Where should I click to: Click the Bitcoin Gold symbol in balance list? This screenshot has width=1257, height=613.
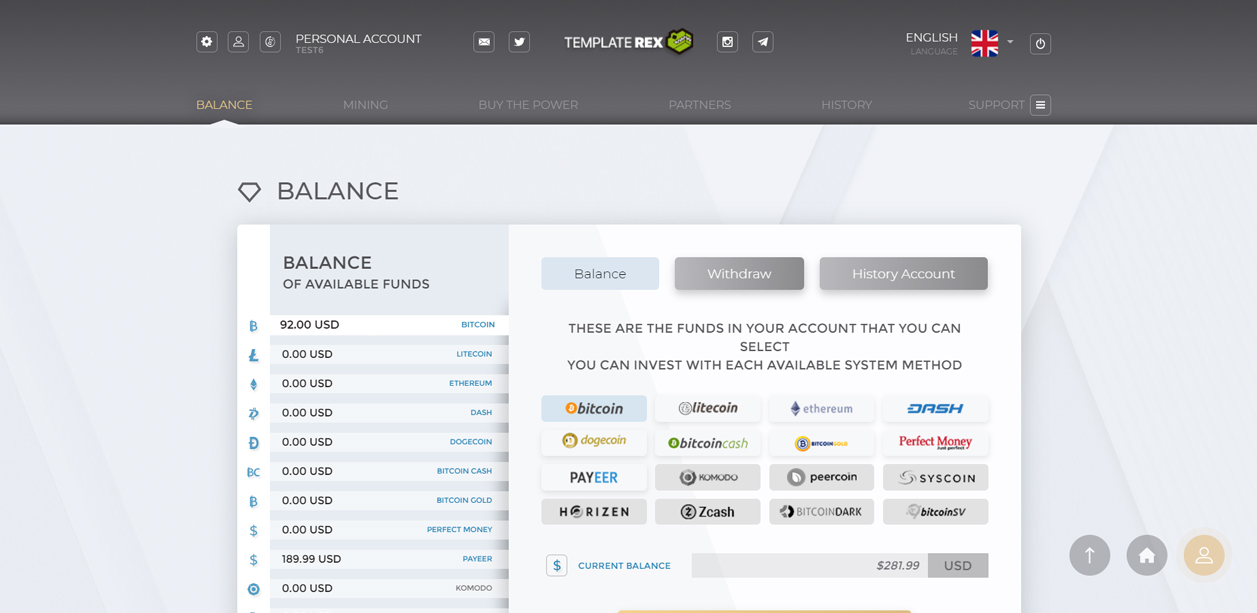point(253,501)
